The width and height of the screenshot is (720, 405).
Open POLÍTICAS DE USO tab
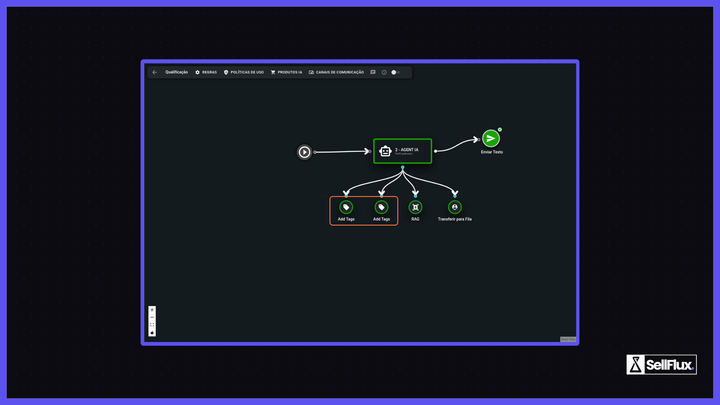click(244, 73)
